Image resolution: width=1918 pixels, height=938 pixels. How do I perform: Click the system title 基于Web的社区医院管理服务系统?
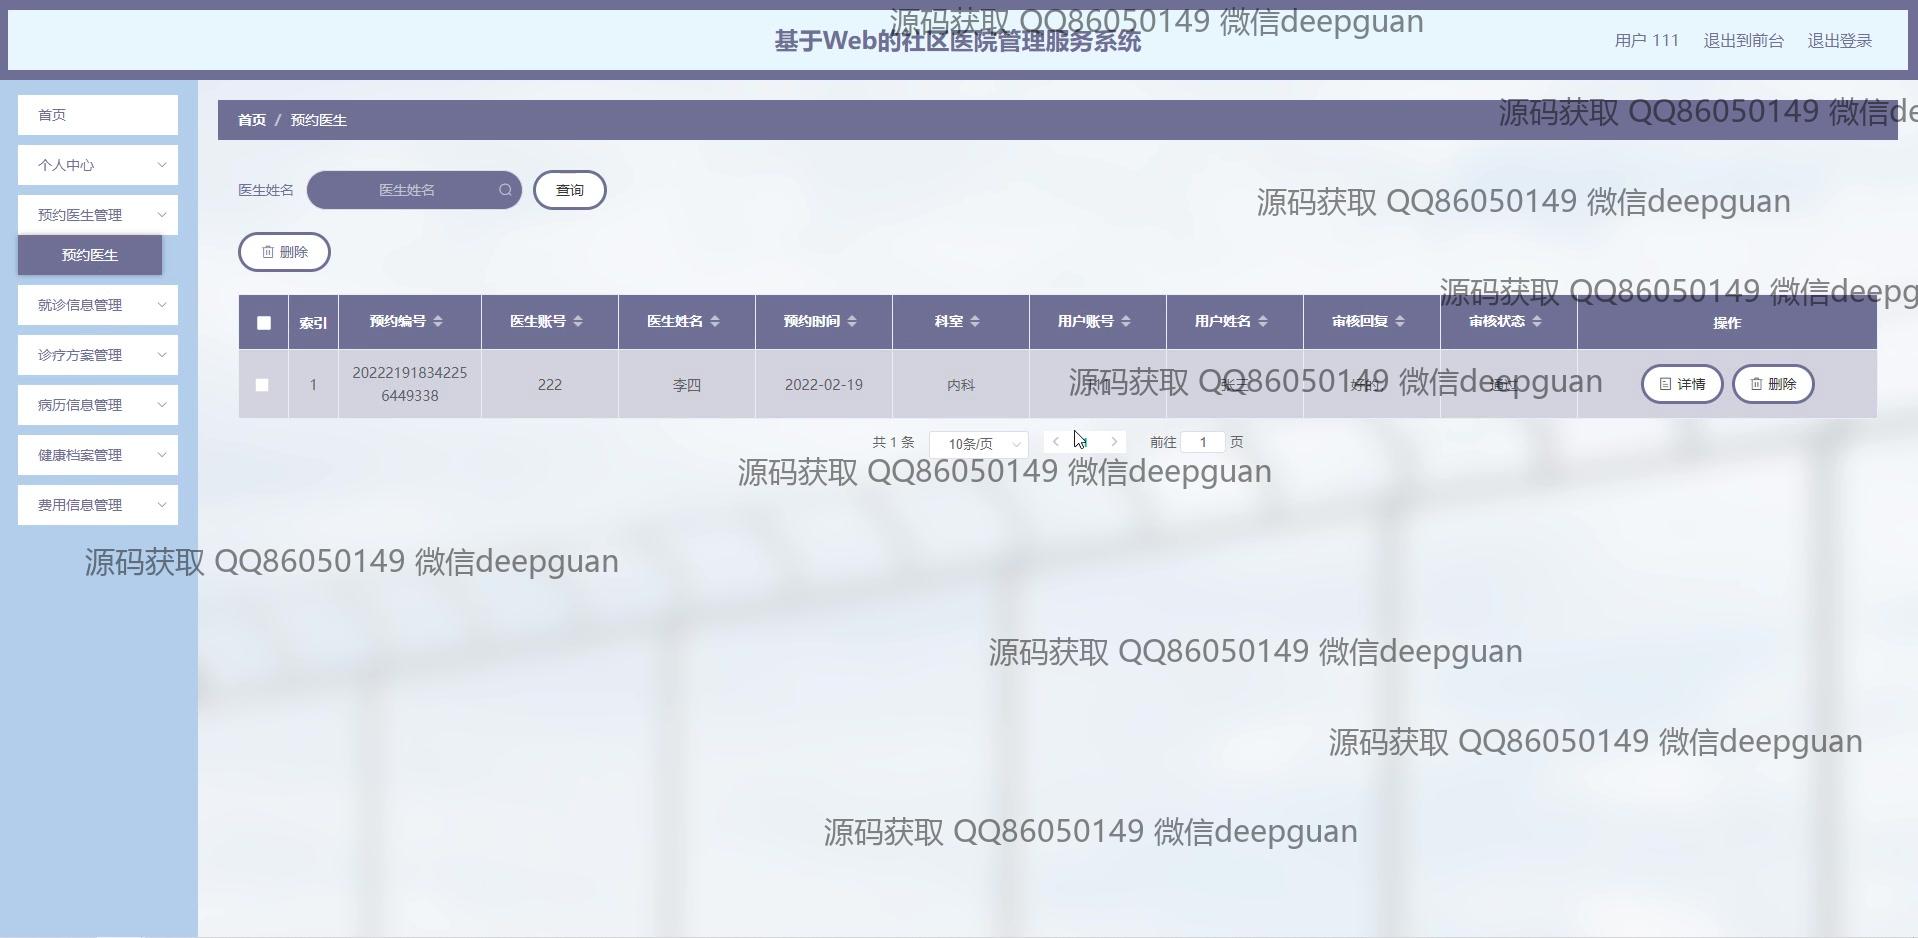pos(958,41)
